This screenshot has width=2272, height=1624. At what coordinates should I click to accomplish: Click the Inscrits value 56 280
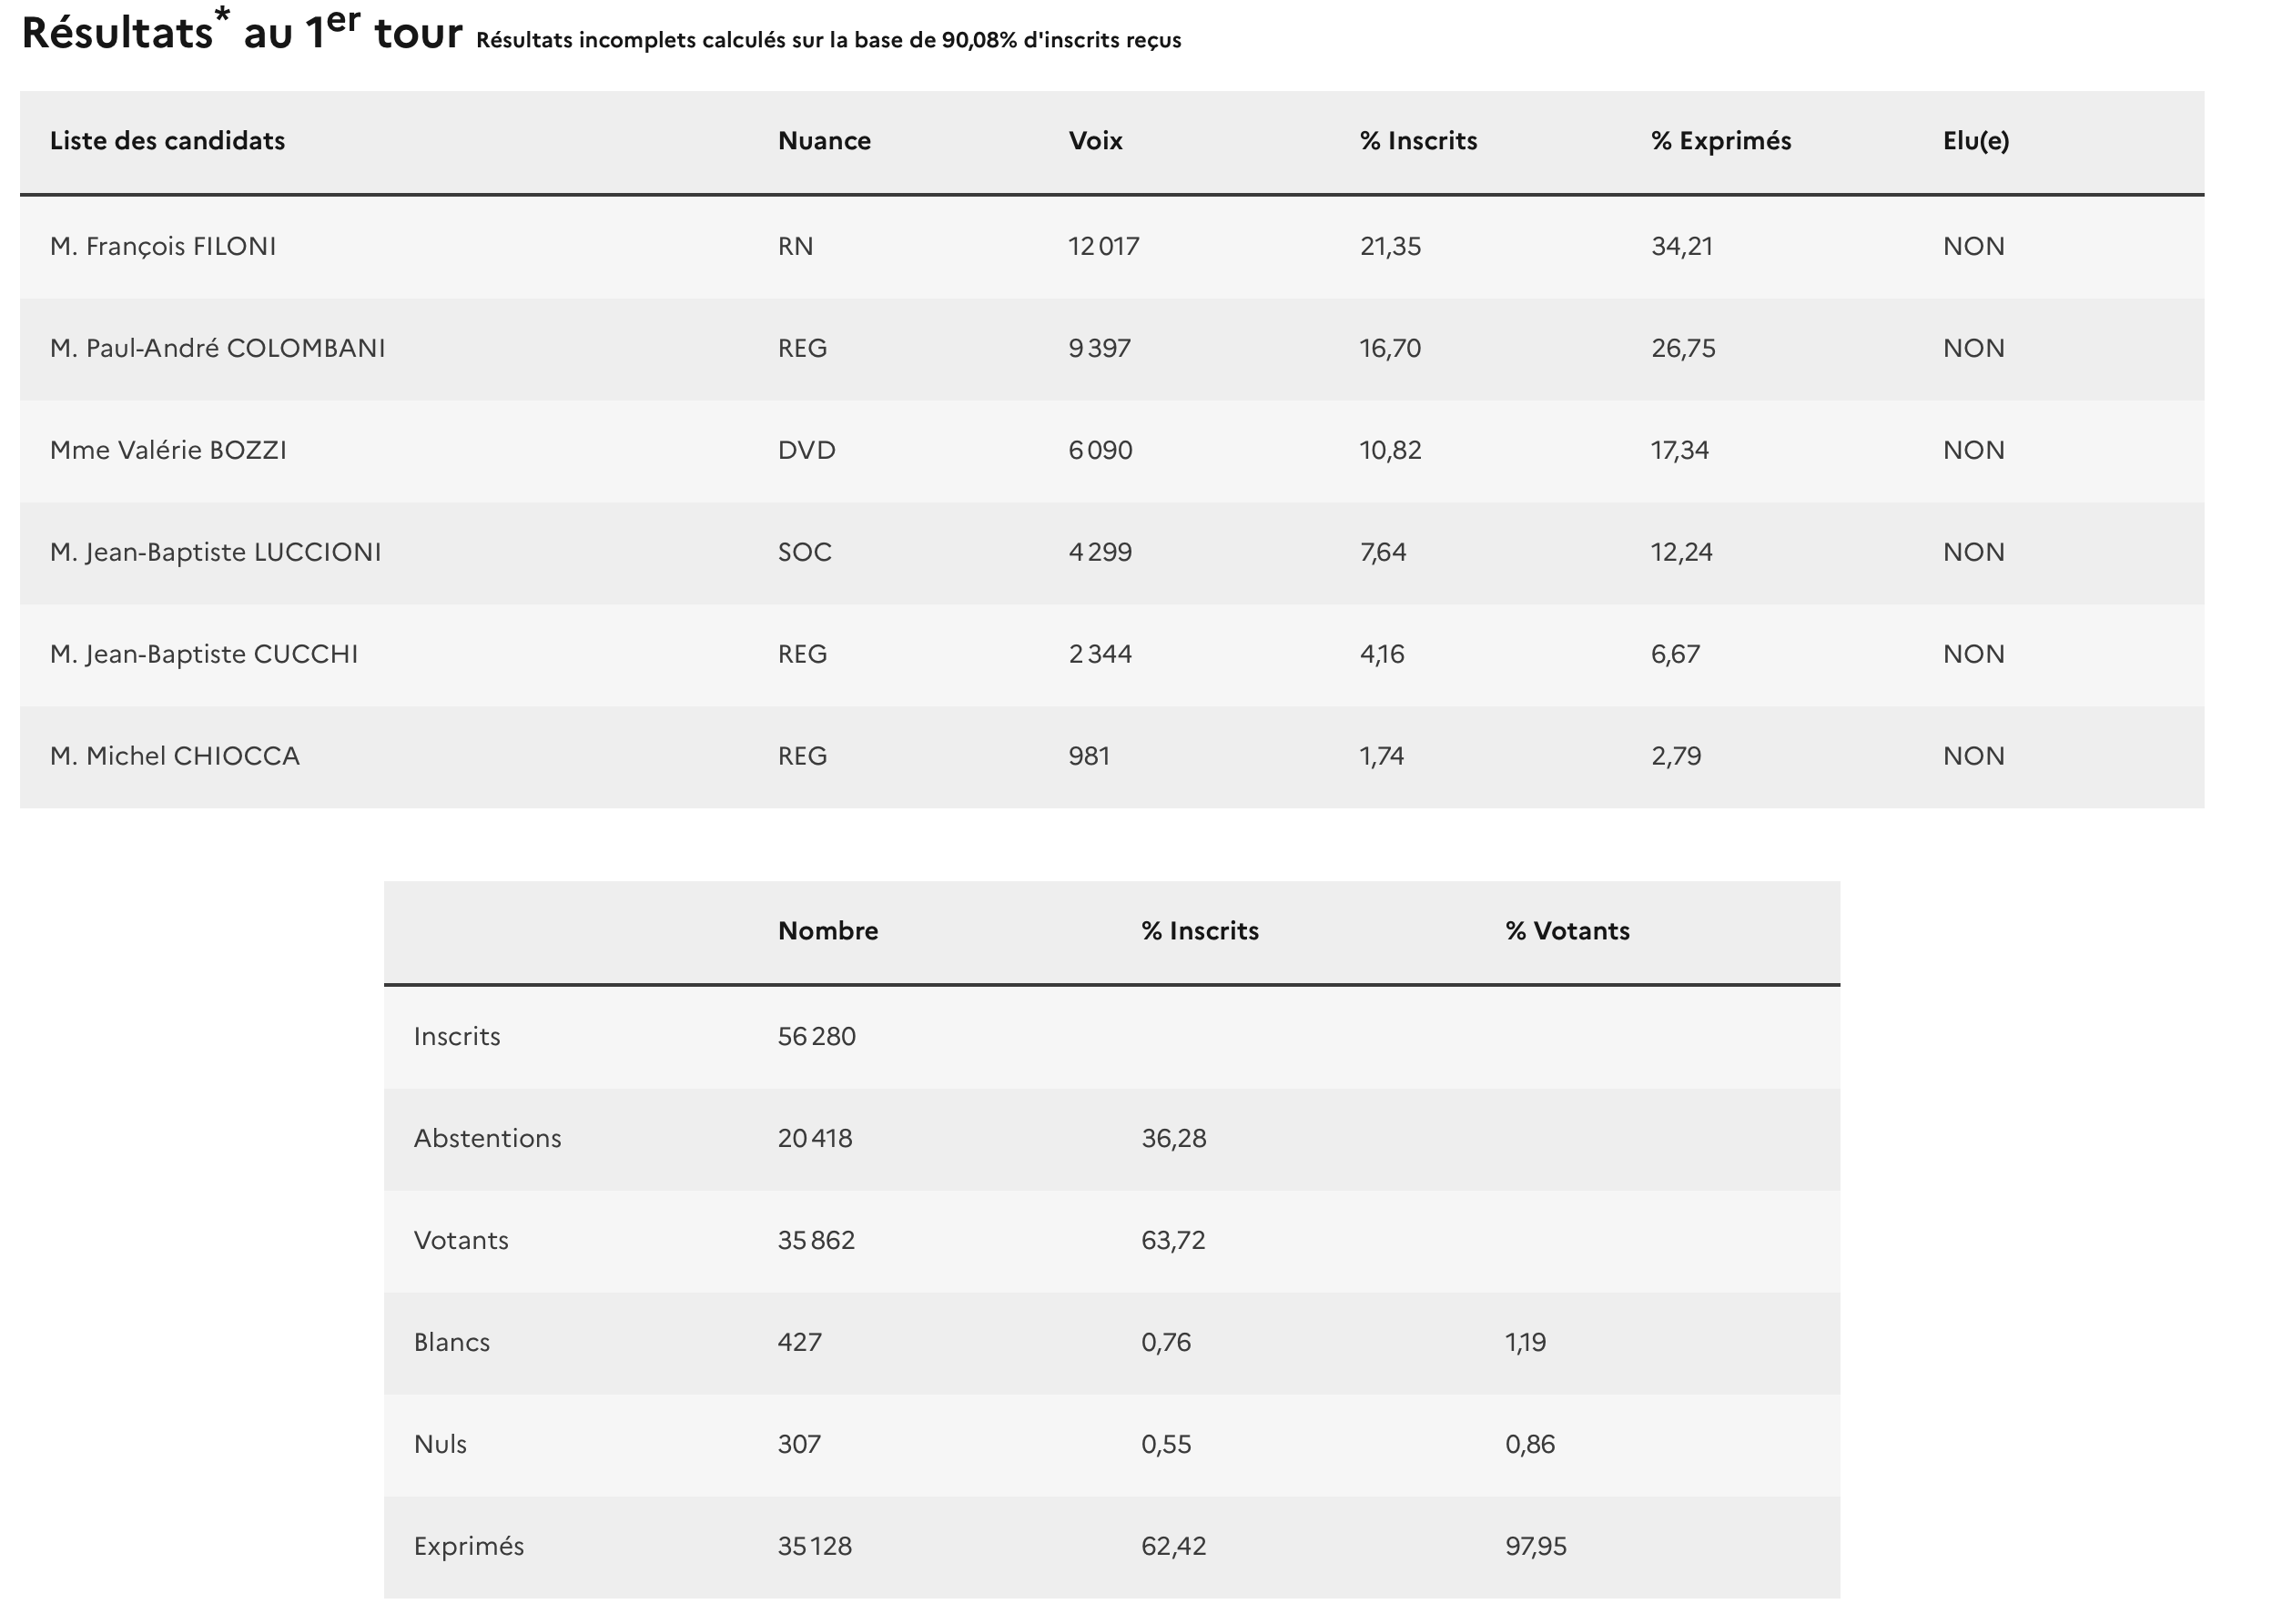(816, 1036)
